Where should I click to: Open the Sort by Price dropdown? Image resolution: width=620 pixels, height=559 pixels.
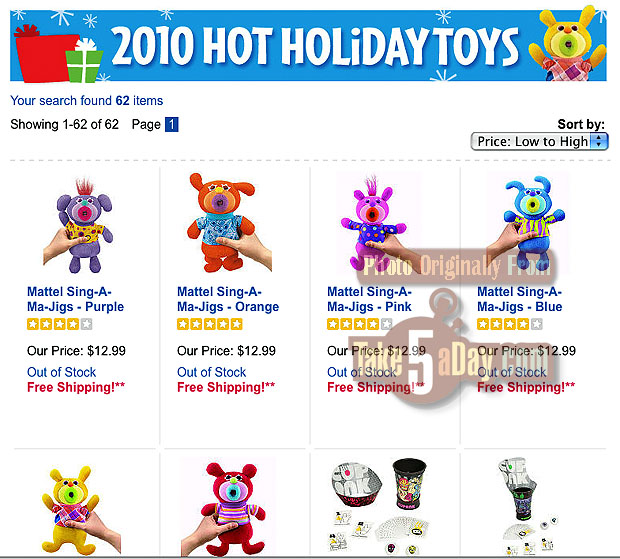(539, 142)
